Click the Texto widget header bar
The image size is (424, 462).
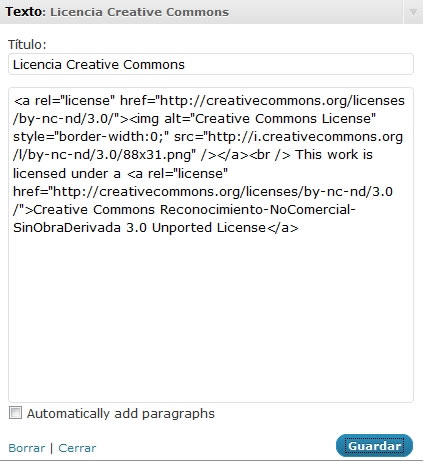201,12
